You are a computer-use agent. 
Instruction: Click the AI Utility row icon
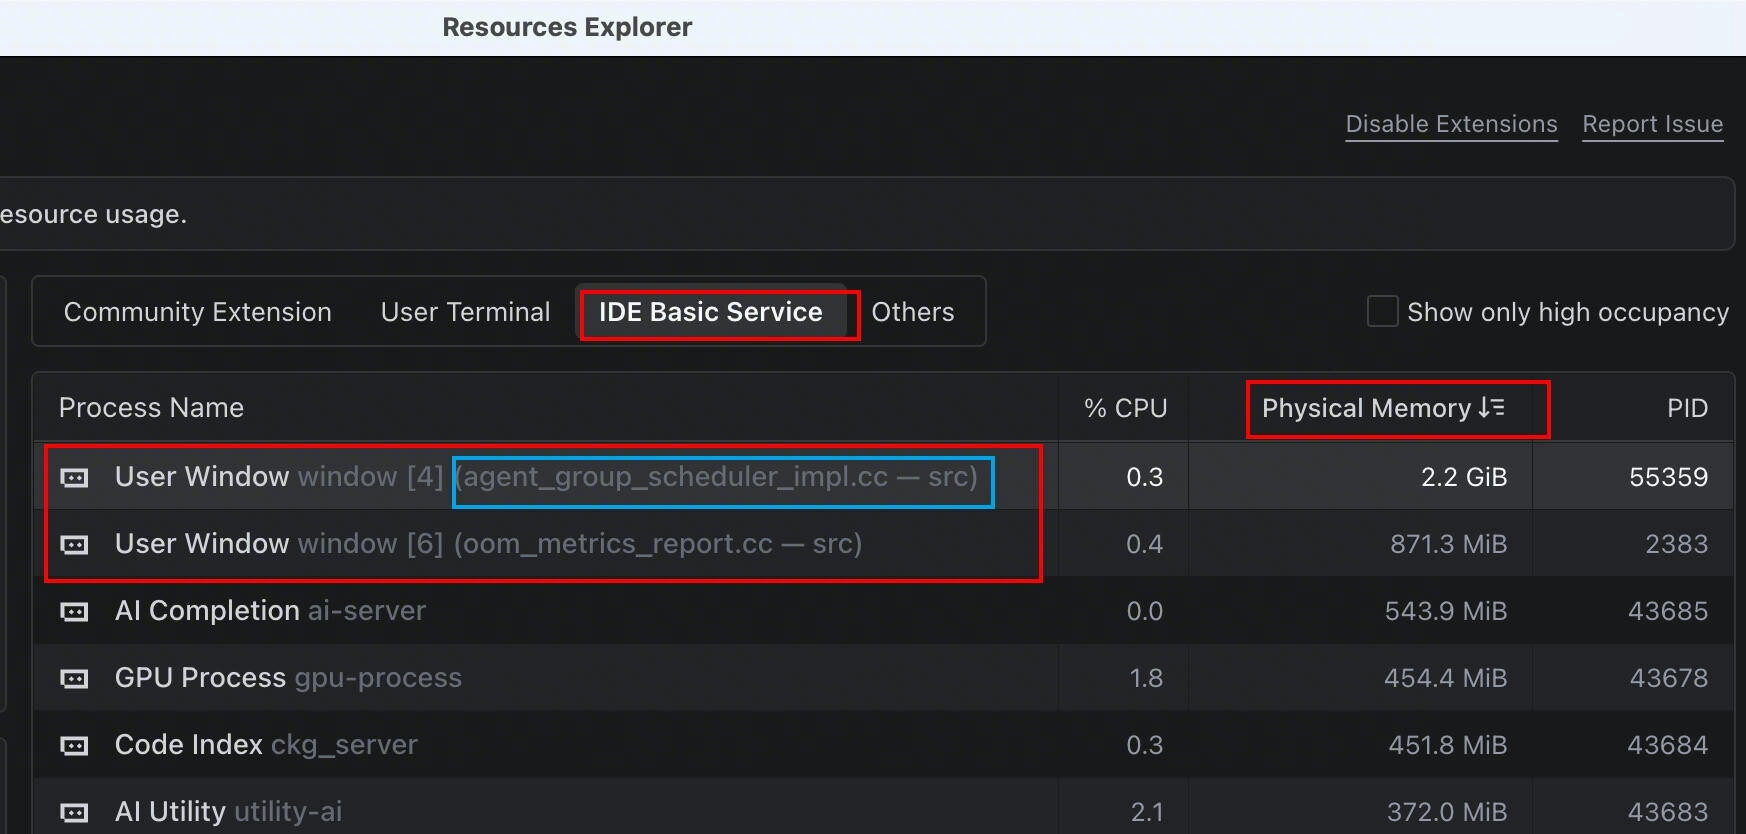click(75, 813)
